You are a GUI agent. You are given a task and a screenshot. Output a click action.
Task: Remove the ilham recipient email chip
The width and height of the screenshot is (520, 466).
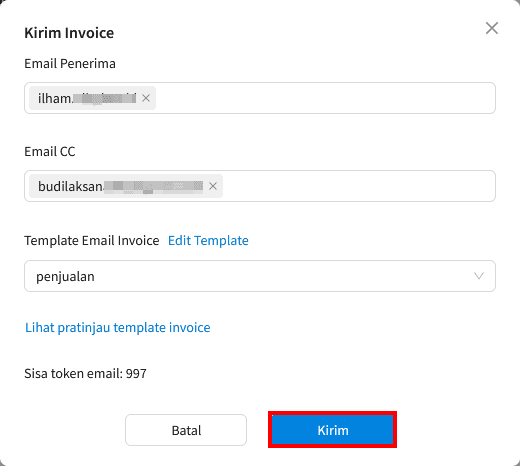(146, 98)
